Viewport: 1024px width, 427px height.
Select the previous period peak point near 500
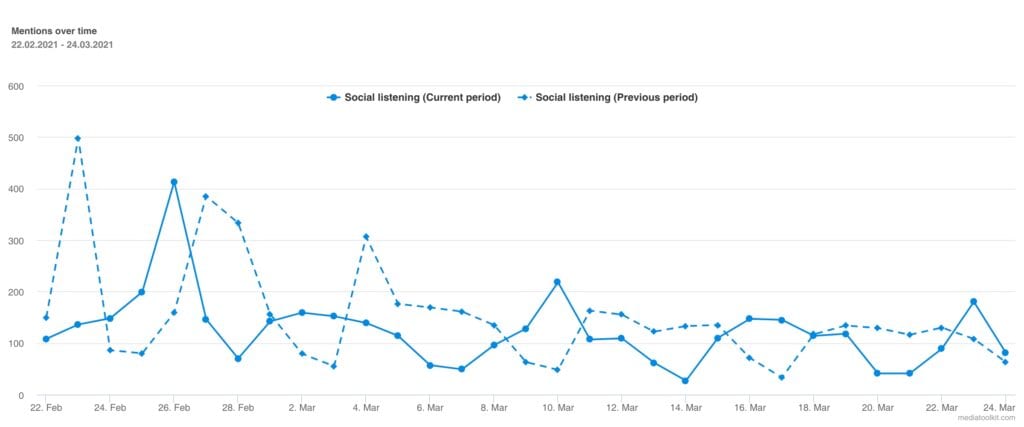coord(78,138)
